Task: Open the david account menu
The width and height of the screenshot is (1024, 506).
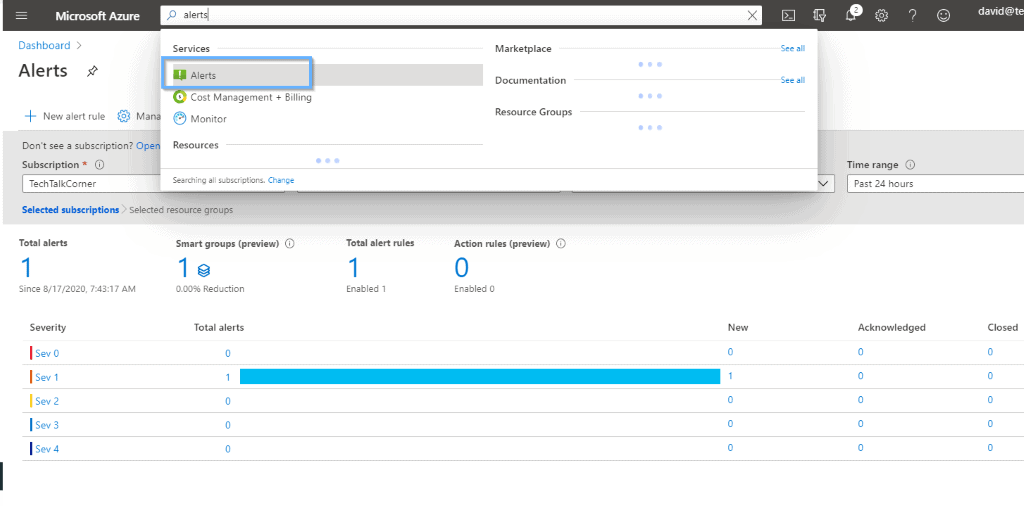Action: coord(1000,11)
